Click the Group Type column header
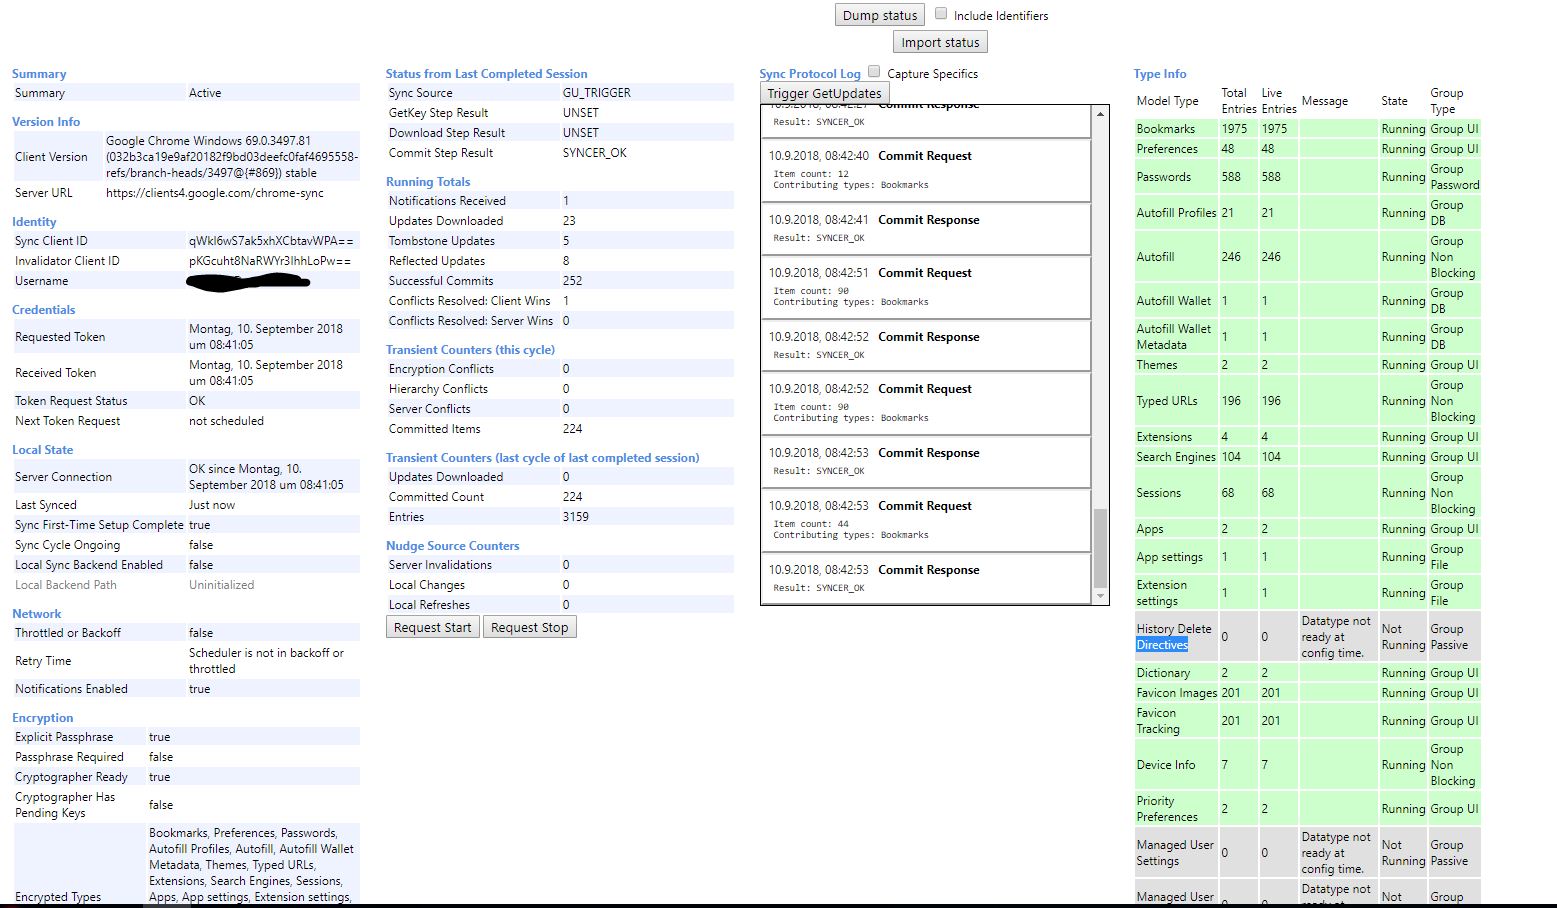 coord(1446,101)
